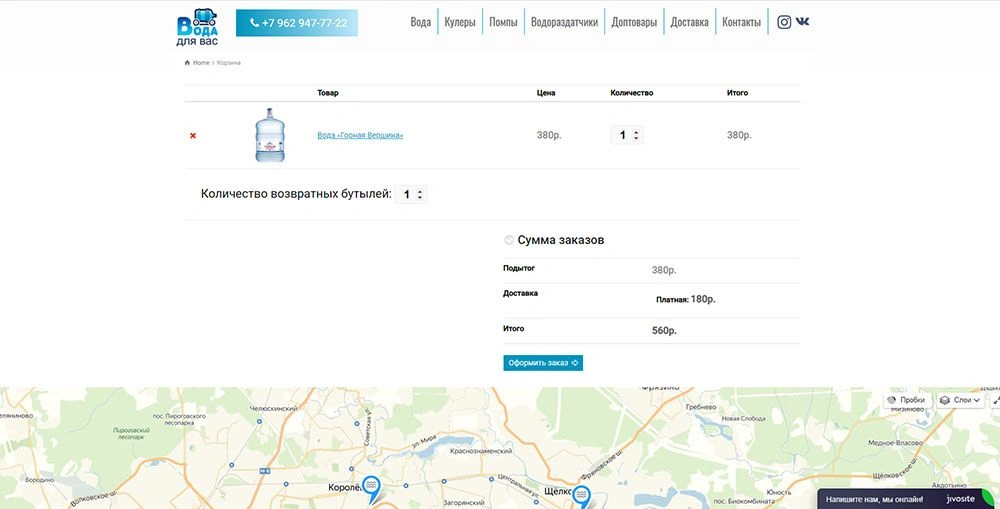Open the Instagram social icon
Viewport: 1000px width, 509px height.
pos(784,22)
